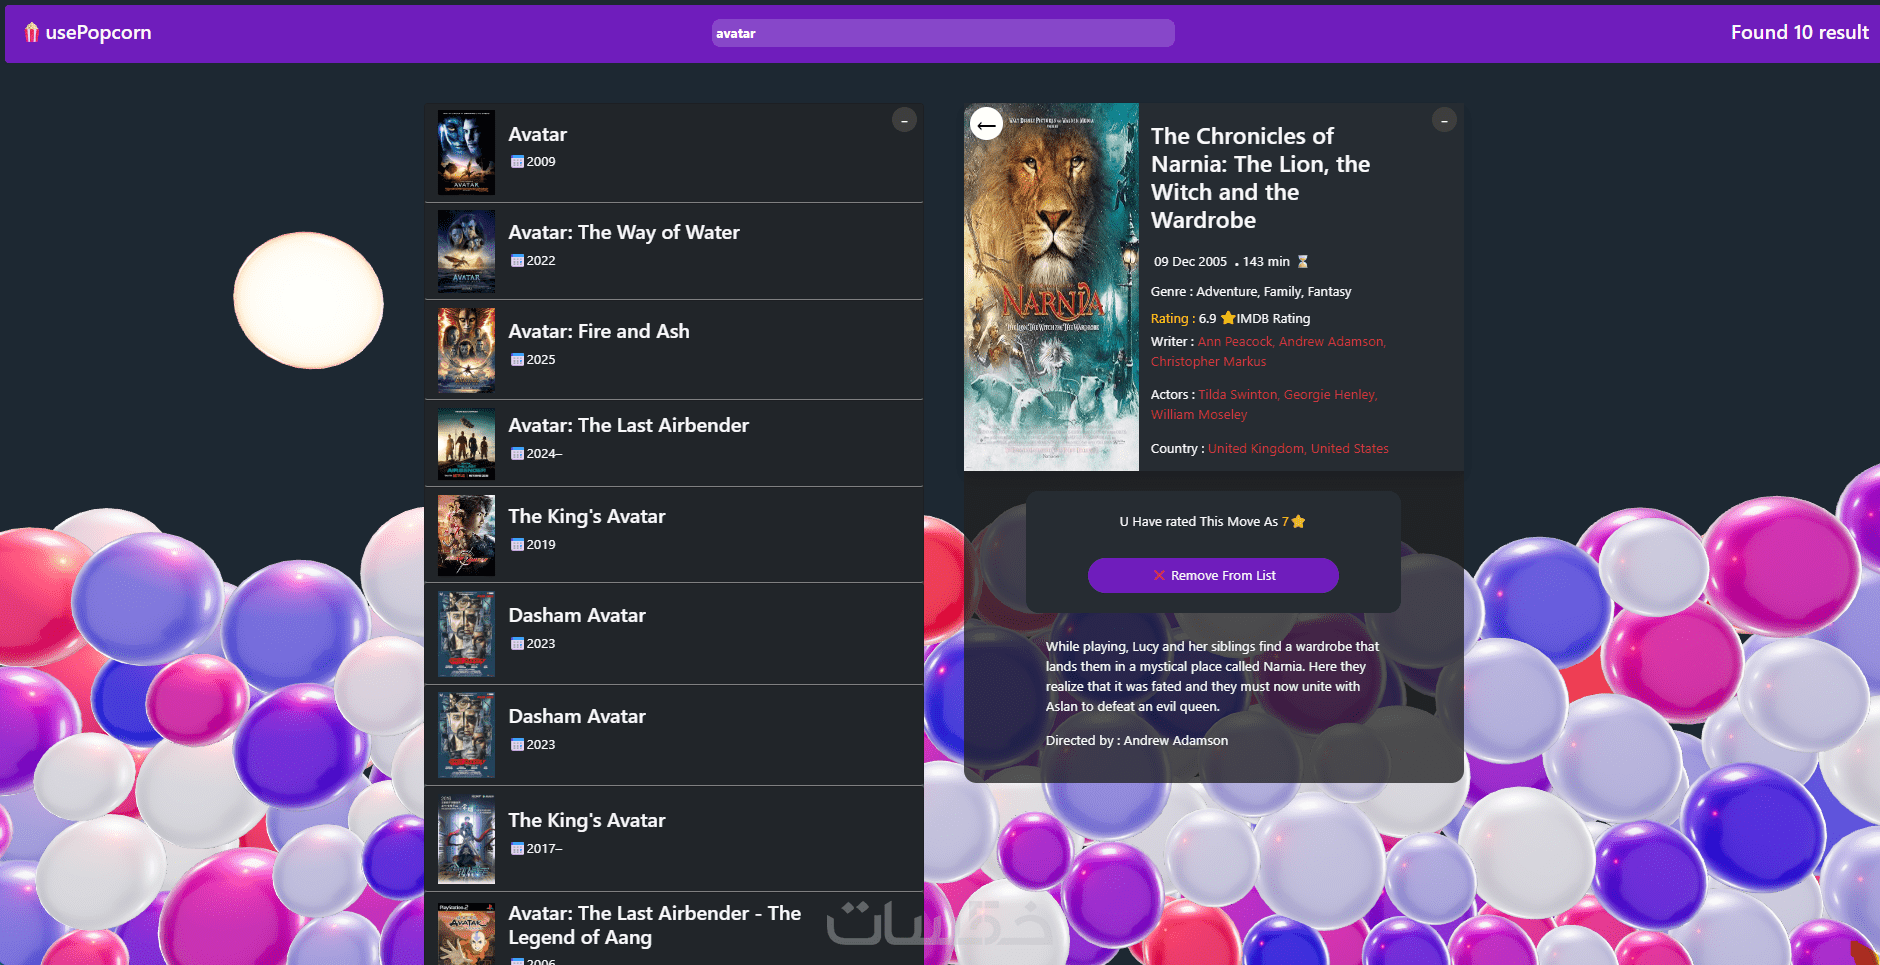Select 'The King's Avatar' title dated 2017
The width and height of the screenshot is (1880, 965).
tap(587, 820)
